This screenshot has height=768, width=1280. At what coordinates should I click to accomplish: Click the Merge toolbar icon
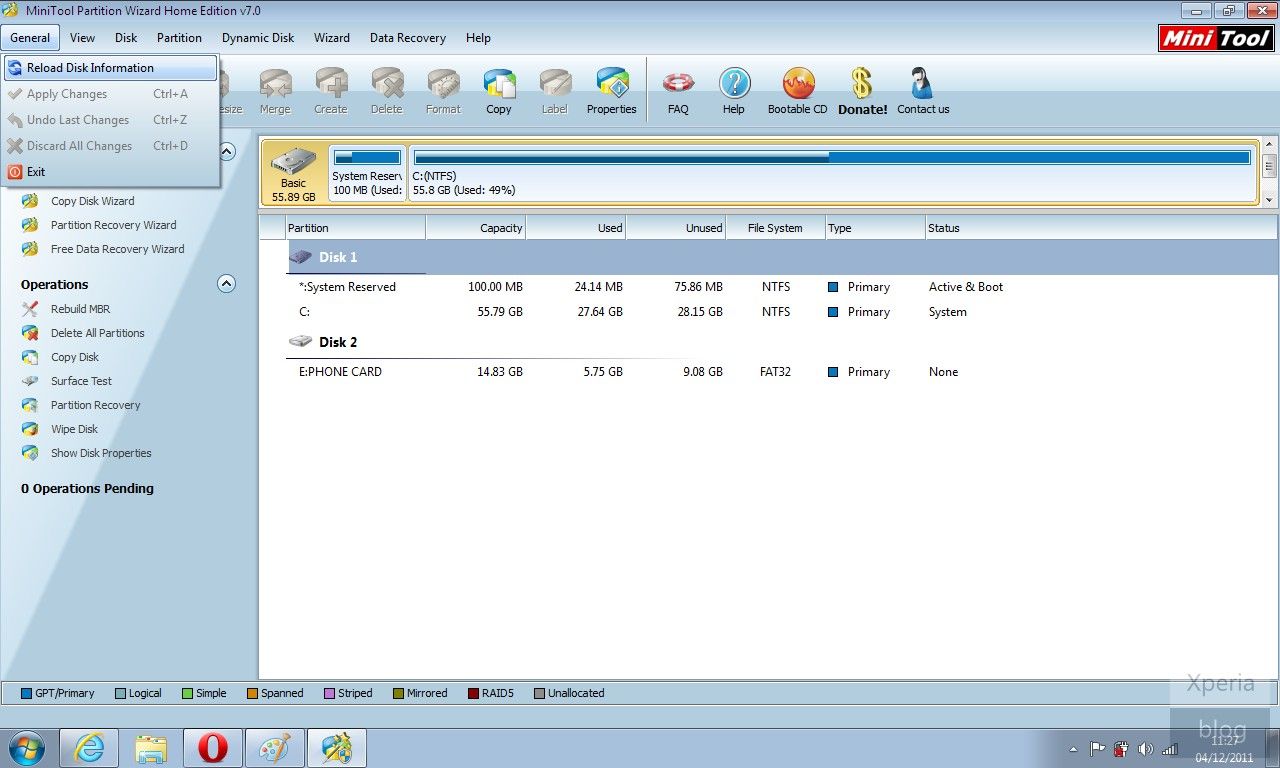coord(275,92)
